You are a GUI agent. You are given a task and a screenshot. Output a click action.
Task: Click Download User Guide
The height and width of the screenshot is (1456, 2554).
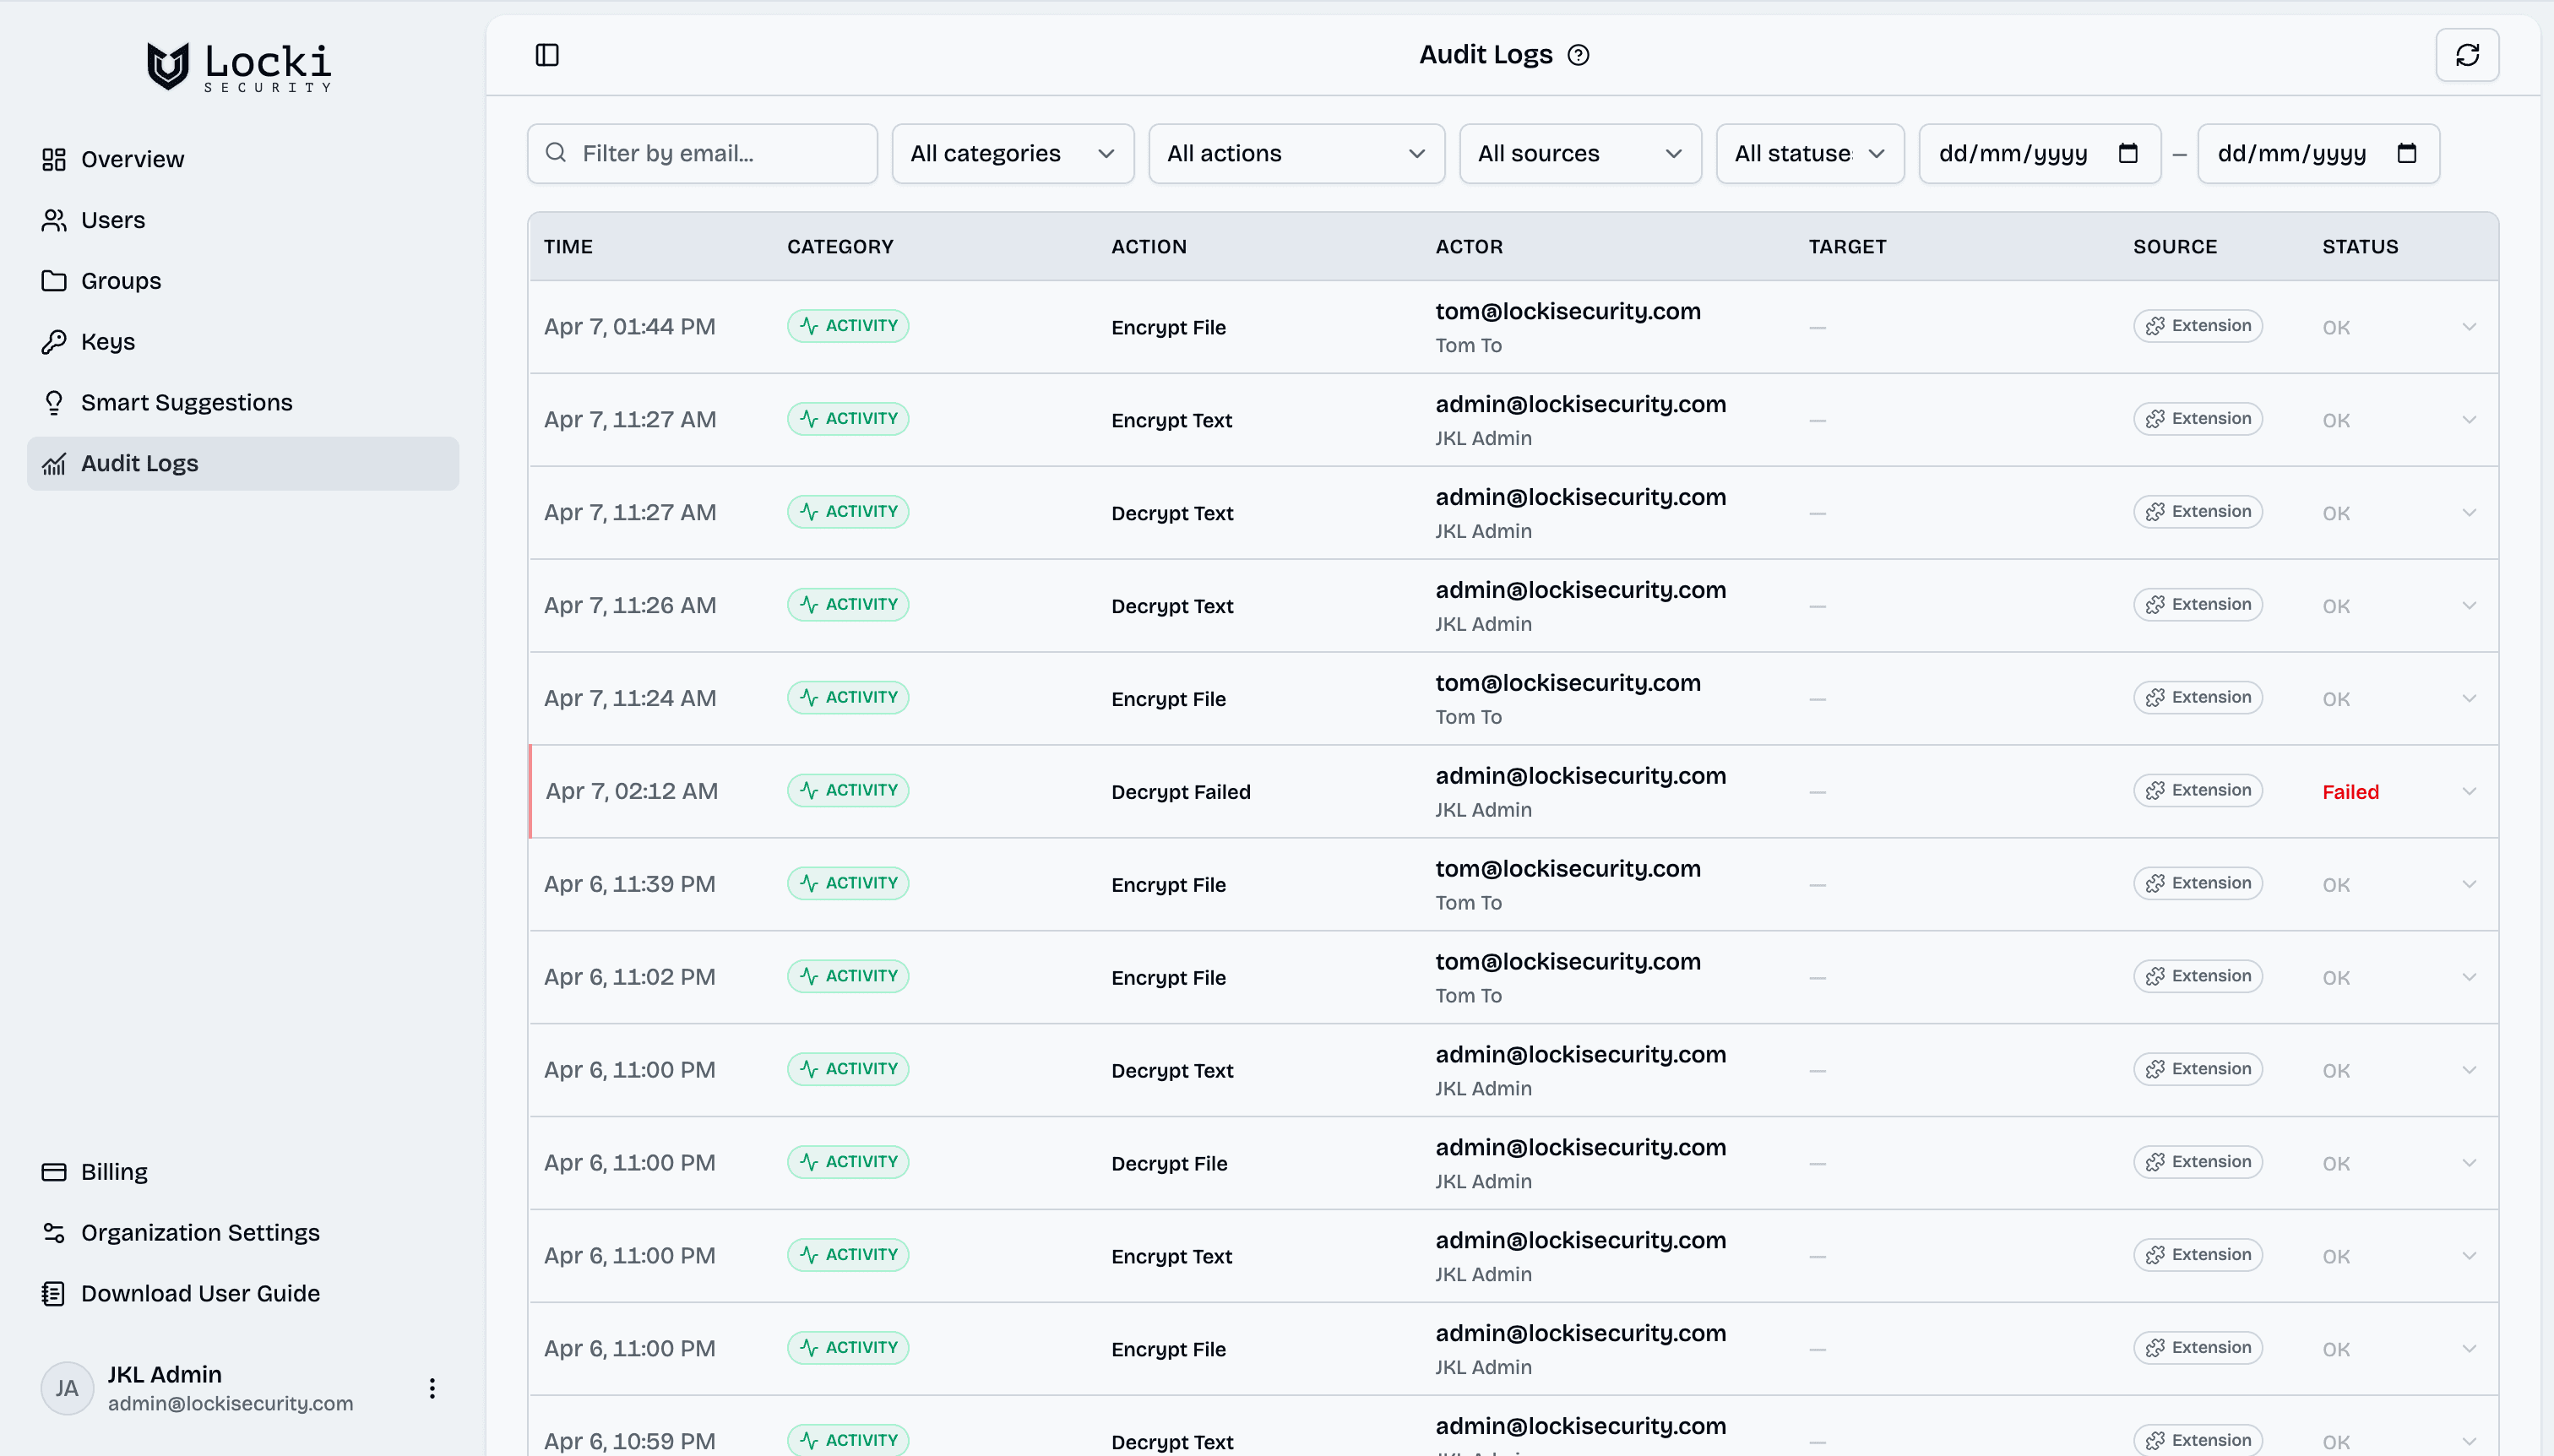(243, 1294)
